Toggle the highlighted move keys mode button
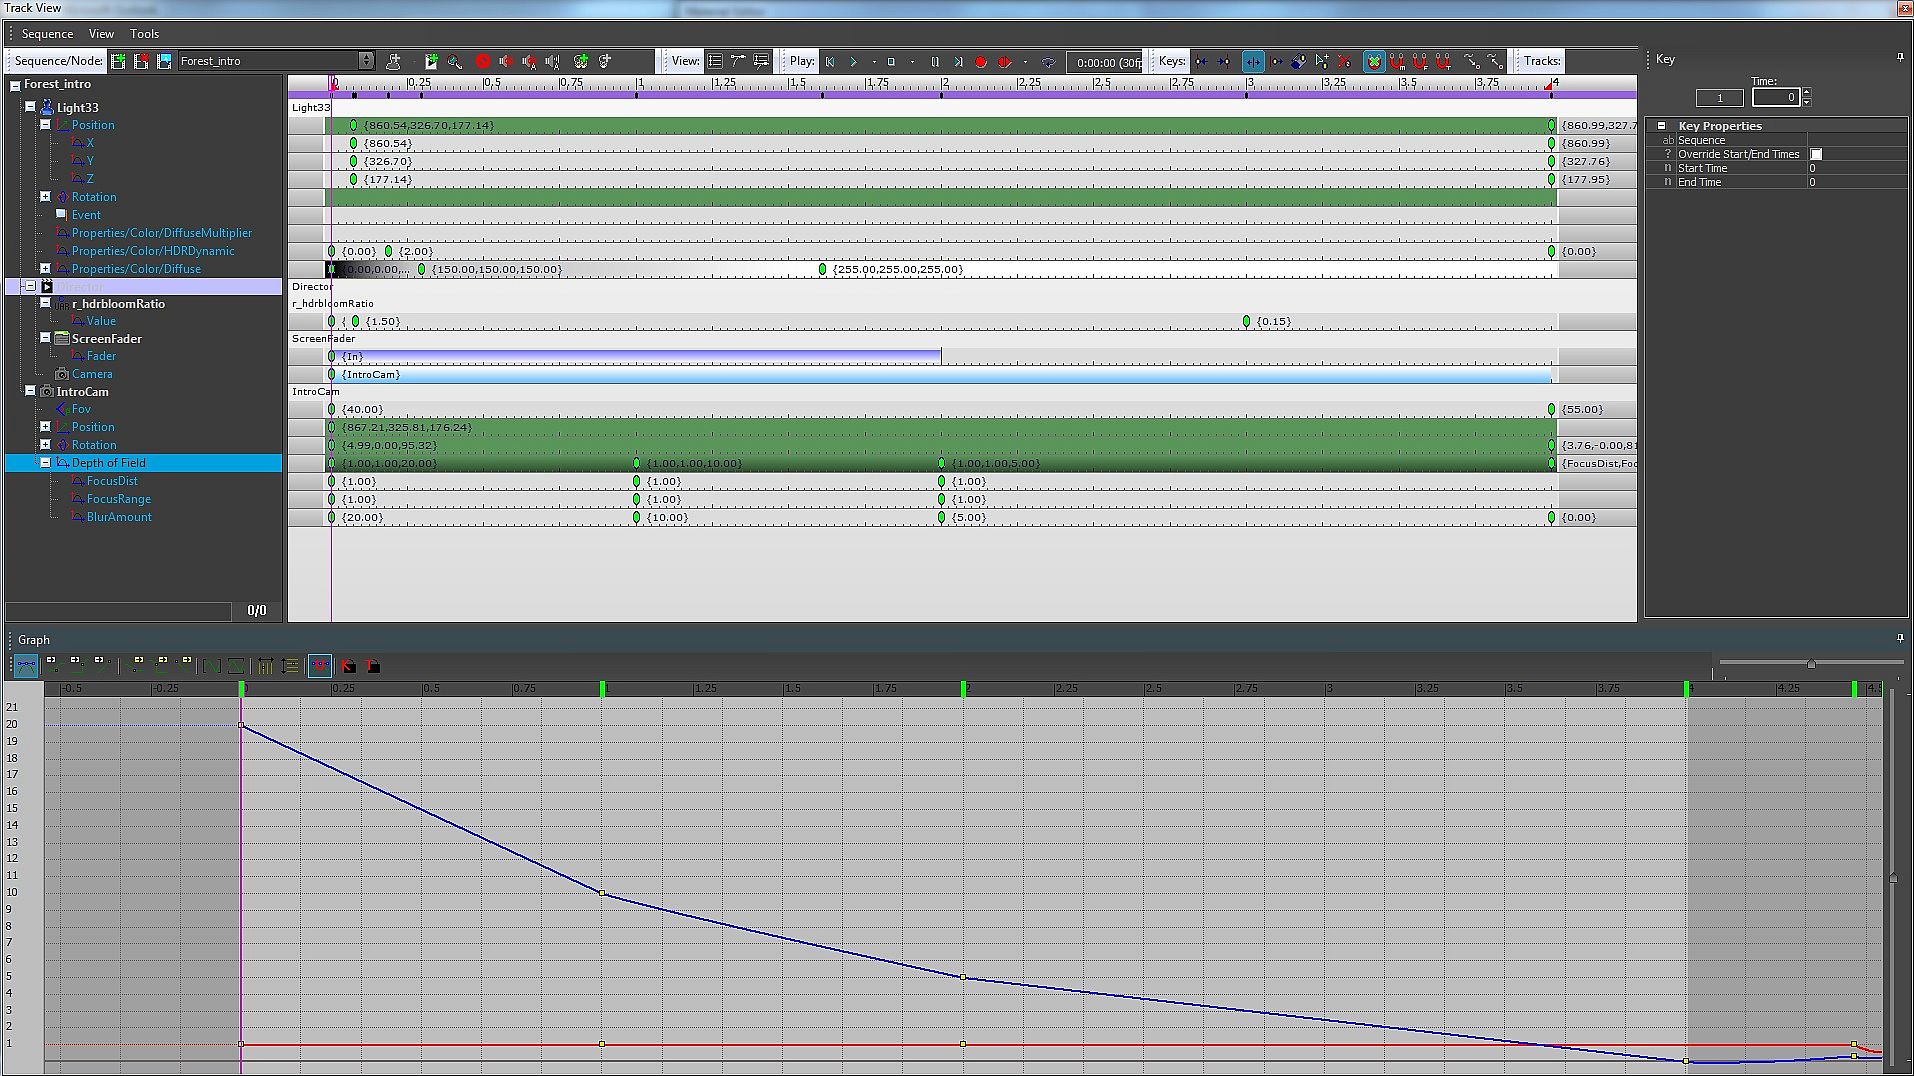1914x1076 pixels. 1252,61
